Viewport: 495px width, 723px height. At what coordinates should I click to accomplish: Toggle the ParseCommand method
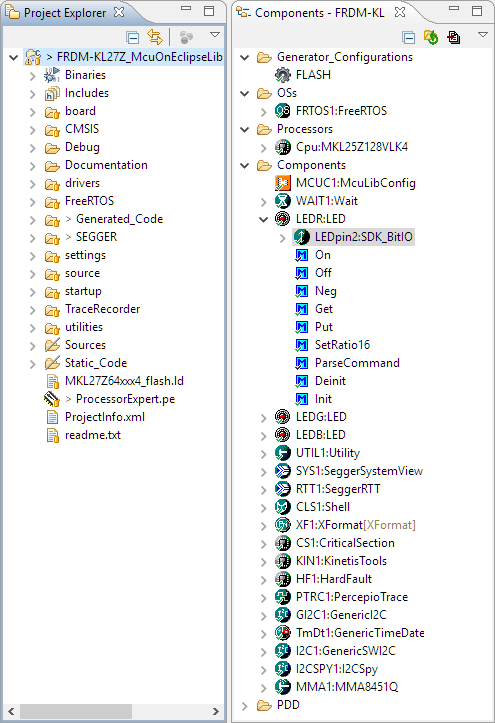point(302,363)
